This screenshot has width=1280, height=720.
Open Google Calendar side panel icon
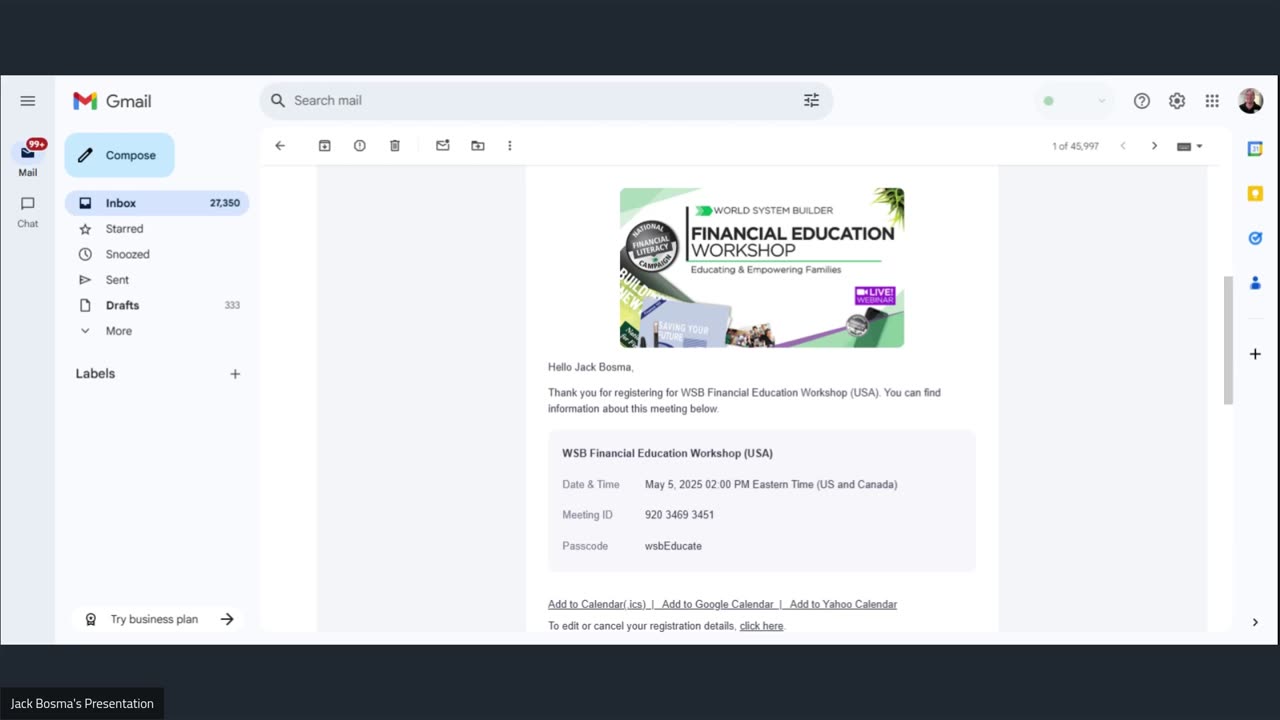coord(1255,149)
